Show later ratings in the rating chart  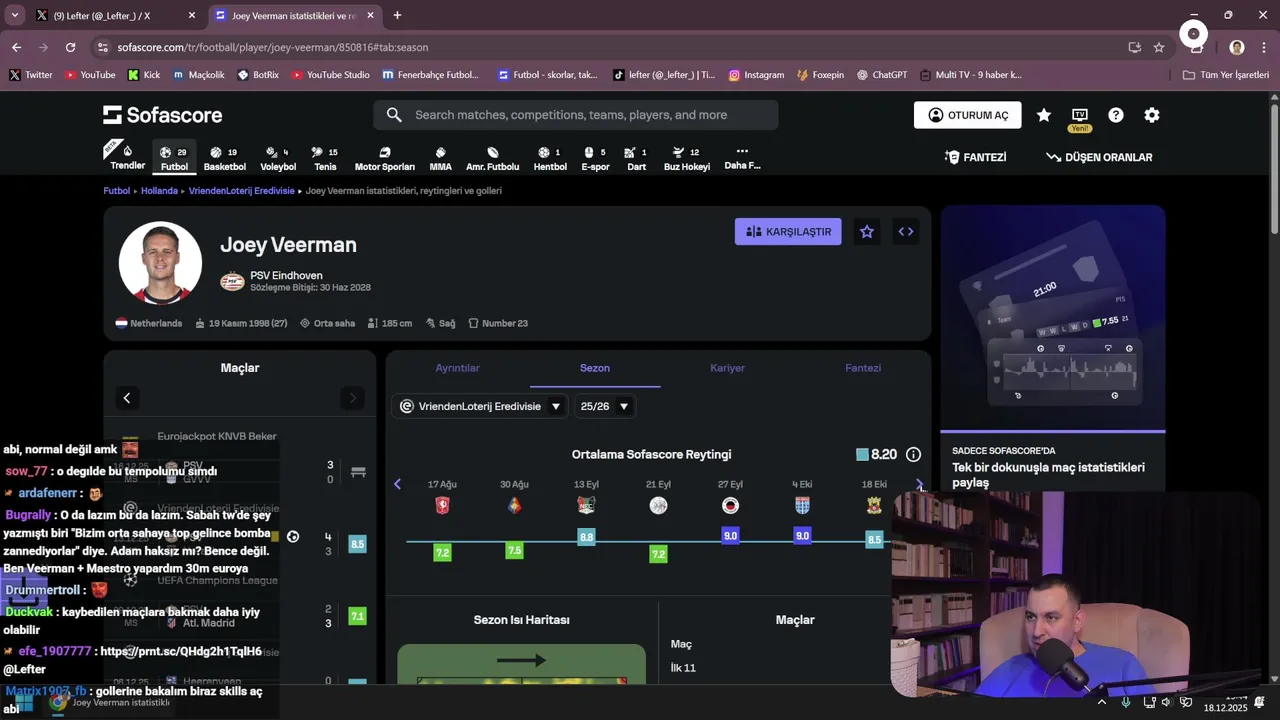[919, 484]
